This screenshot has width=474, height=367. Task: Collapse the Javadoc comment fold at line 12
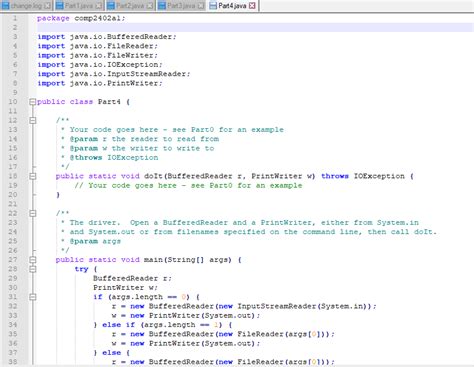(x=32, y=120)
